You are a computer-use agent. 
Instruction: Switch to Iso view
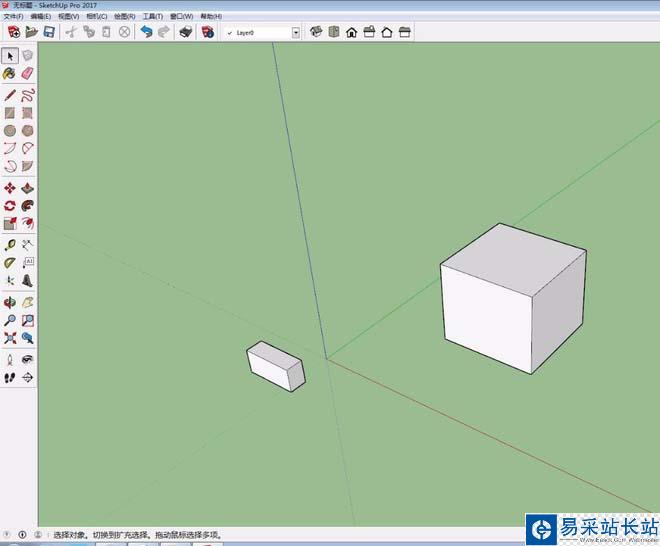pyautogui.click(x=316, y=32)
